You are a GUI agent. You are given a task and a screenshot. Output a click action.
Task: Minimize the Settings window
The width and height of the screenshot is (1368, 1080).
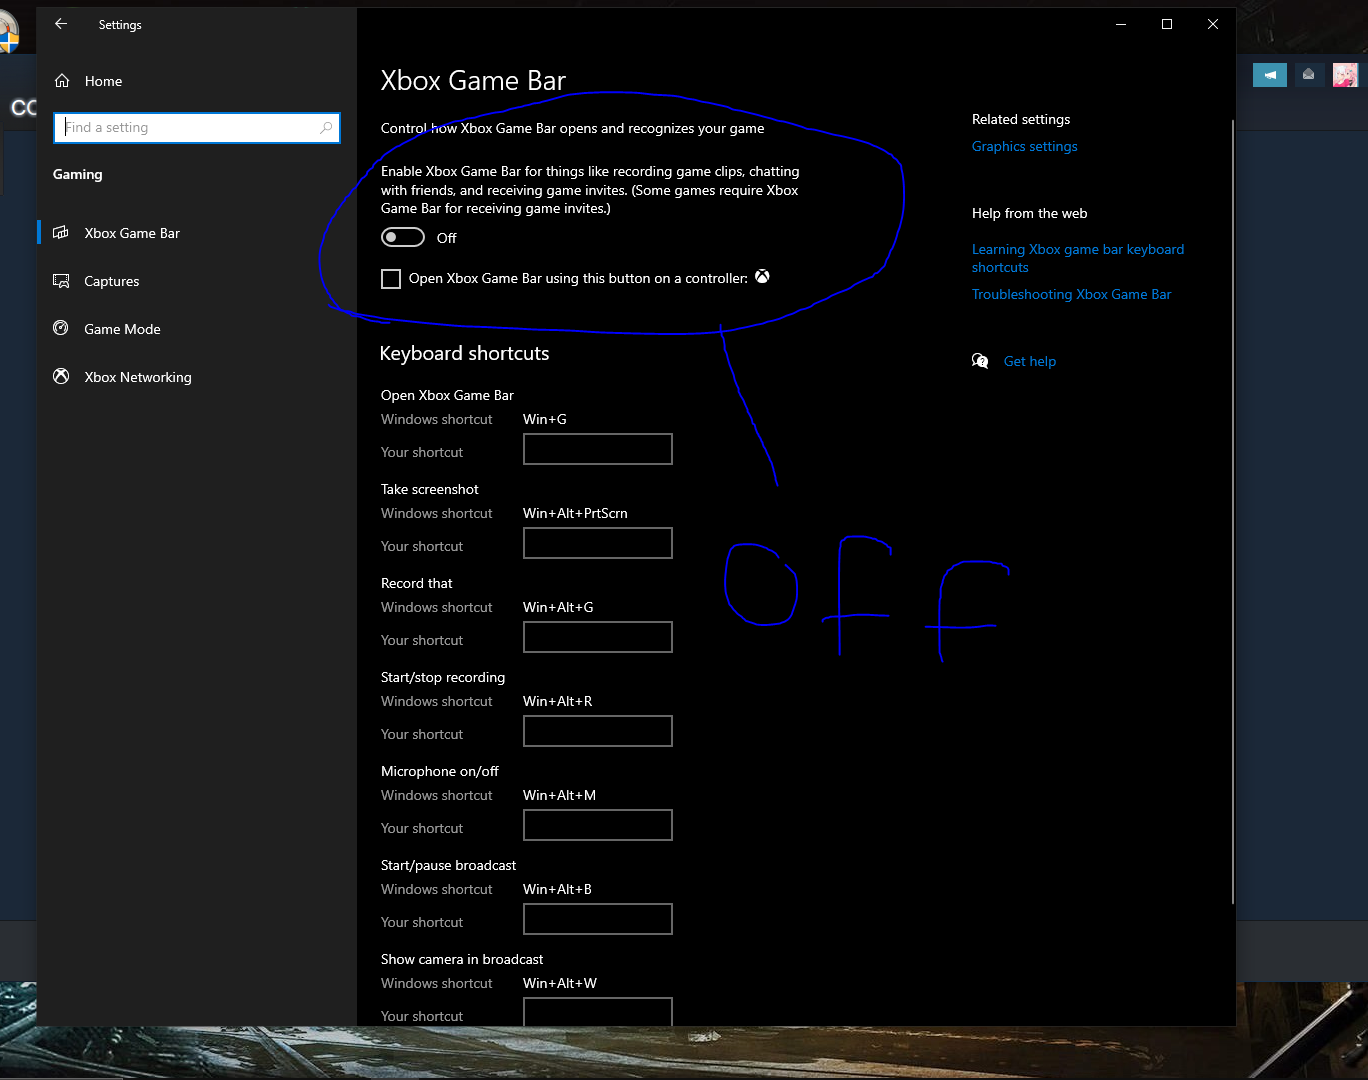[1121, 24]
